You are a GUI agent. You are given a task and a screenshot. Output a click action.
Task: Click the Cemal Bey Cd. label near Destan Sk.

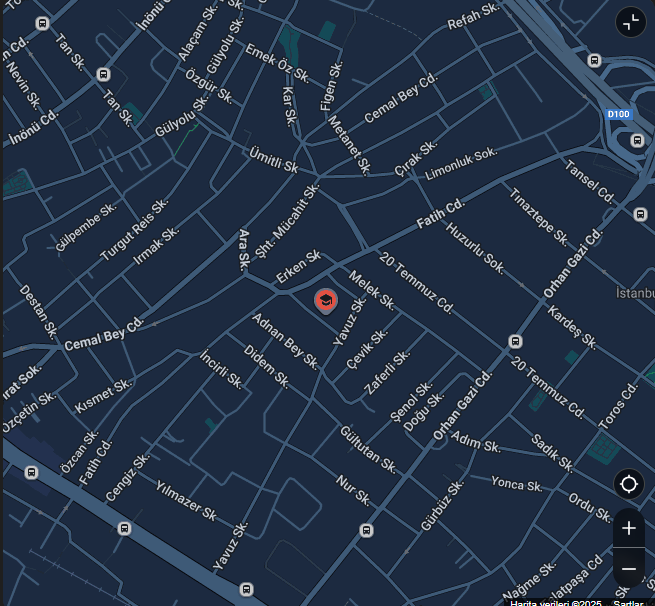(104, 334)
